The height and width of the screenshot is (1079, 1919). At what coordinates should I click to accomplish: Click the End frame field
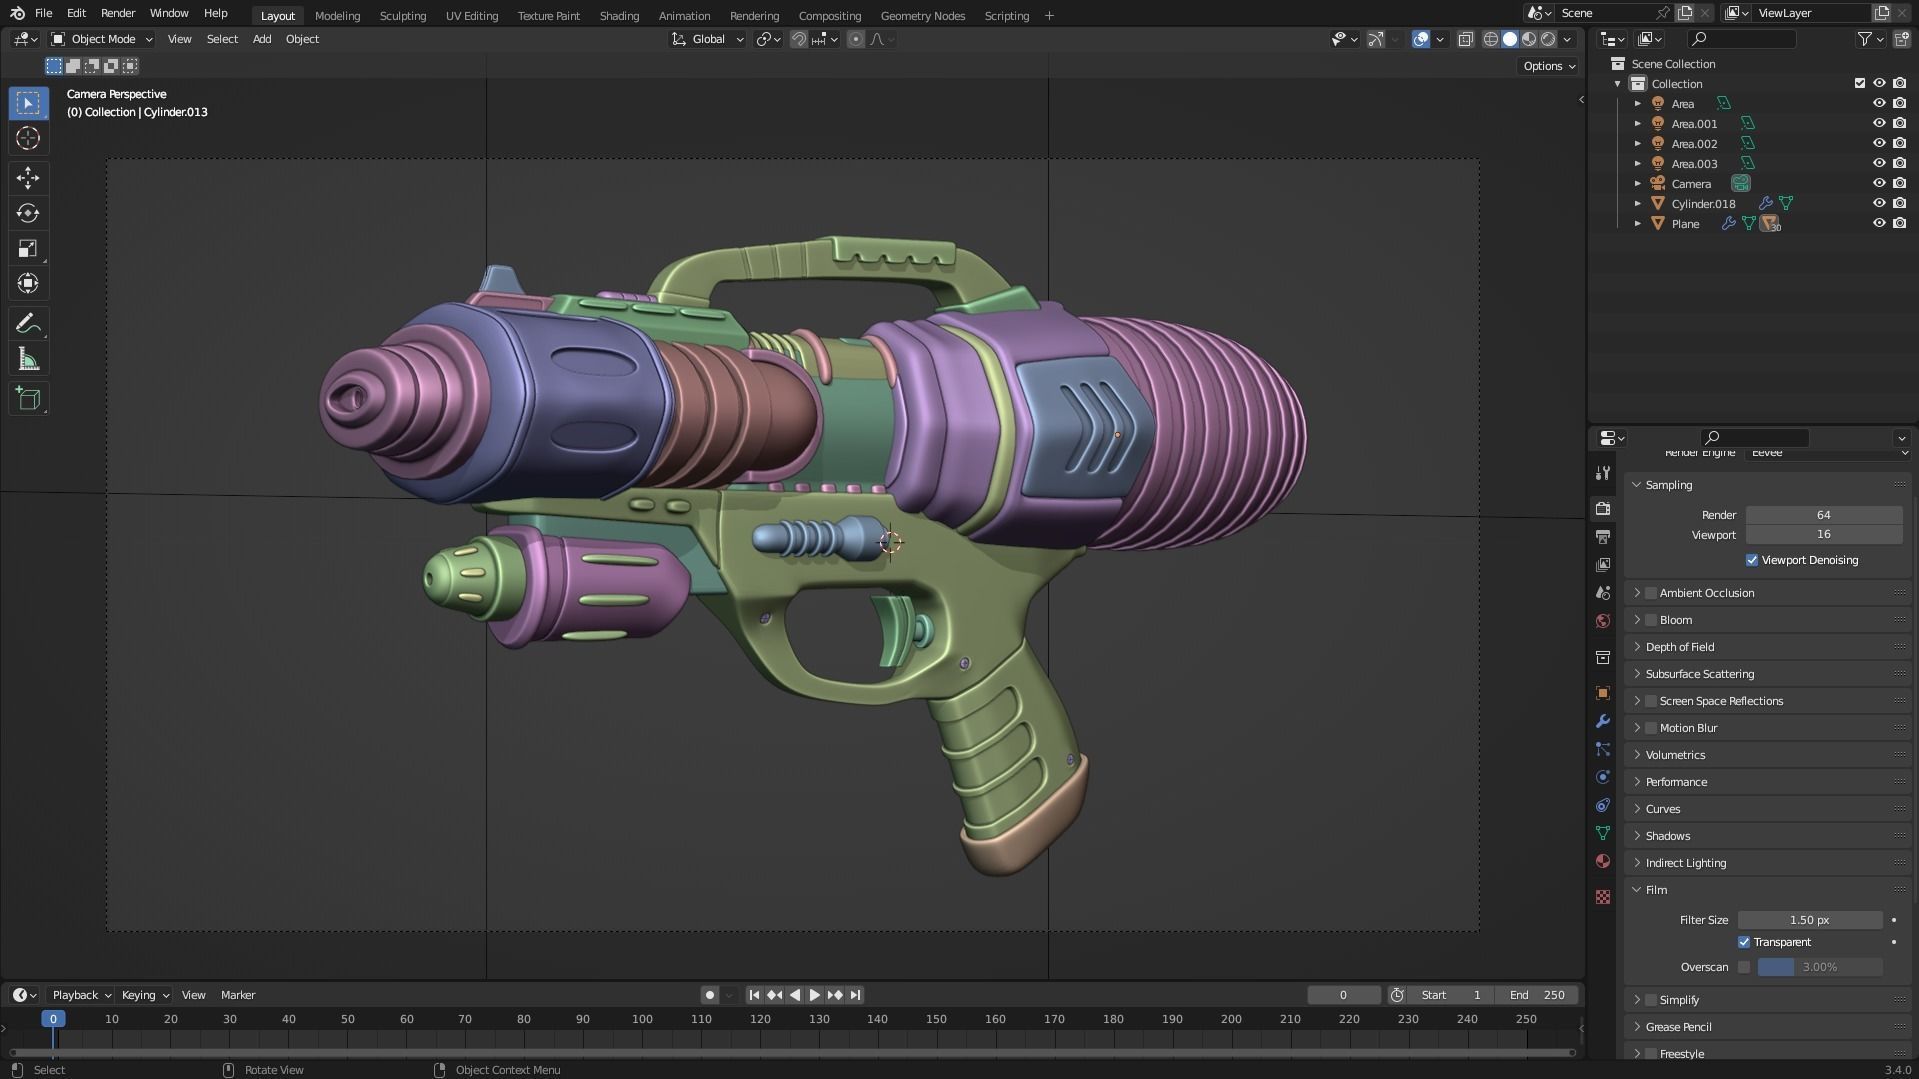pyautogui.click(x=1537, y=995)
